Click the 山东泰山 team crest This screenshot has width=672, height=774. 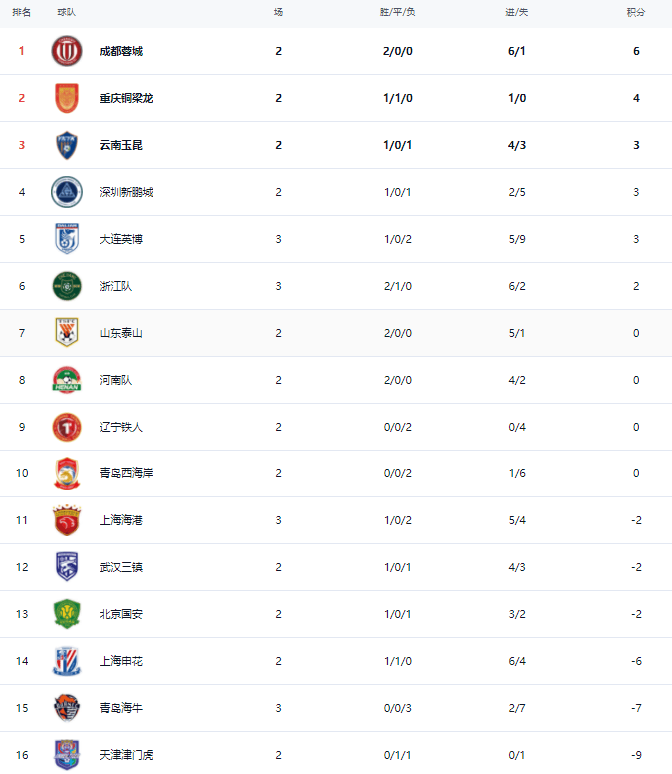click(x=67, y=333)
